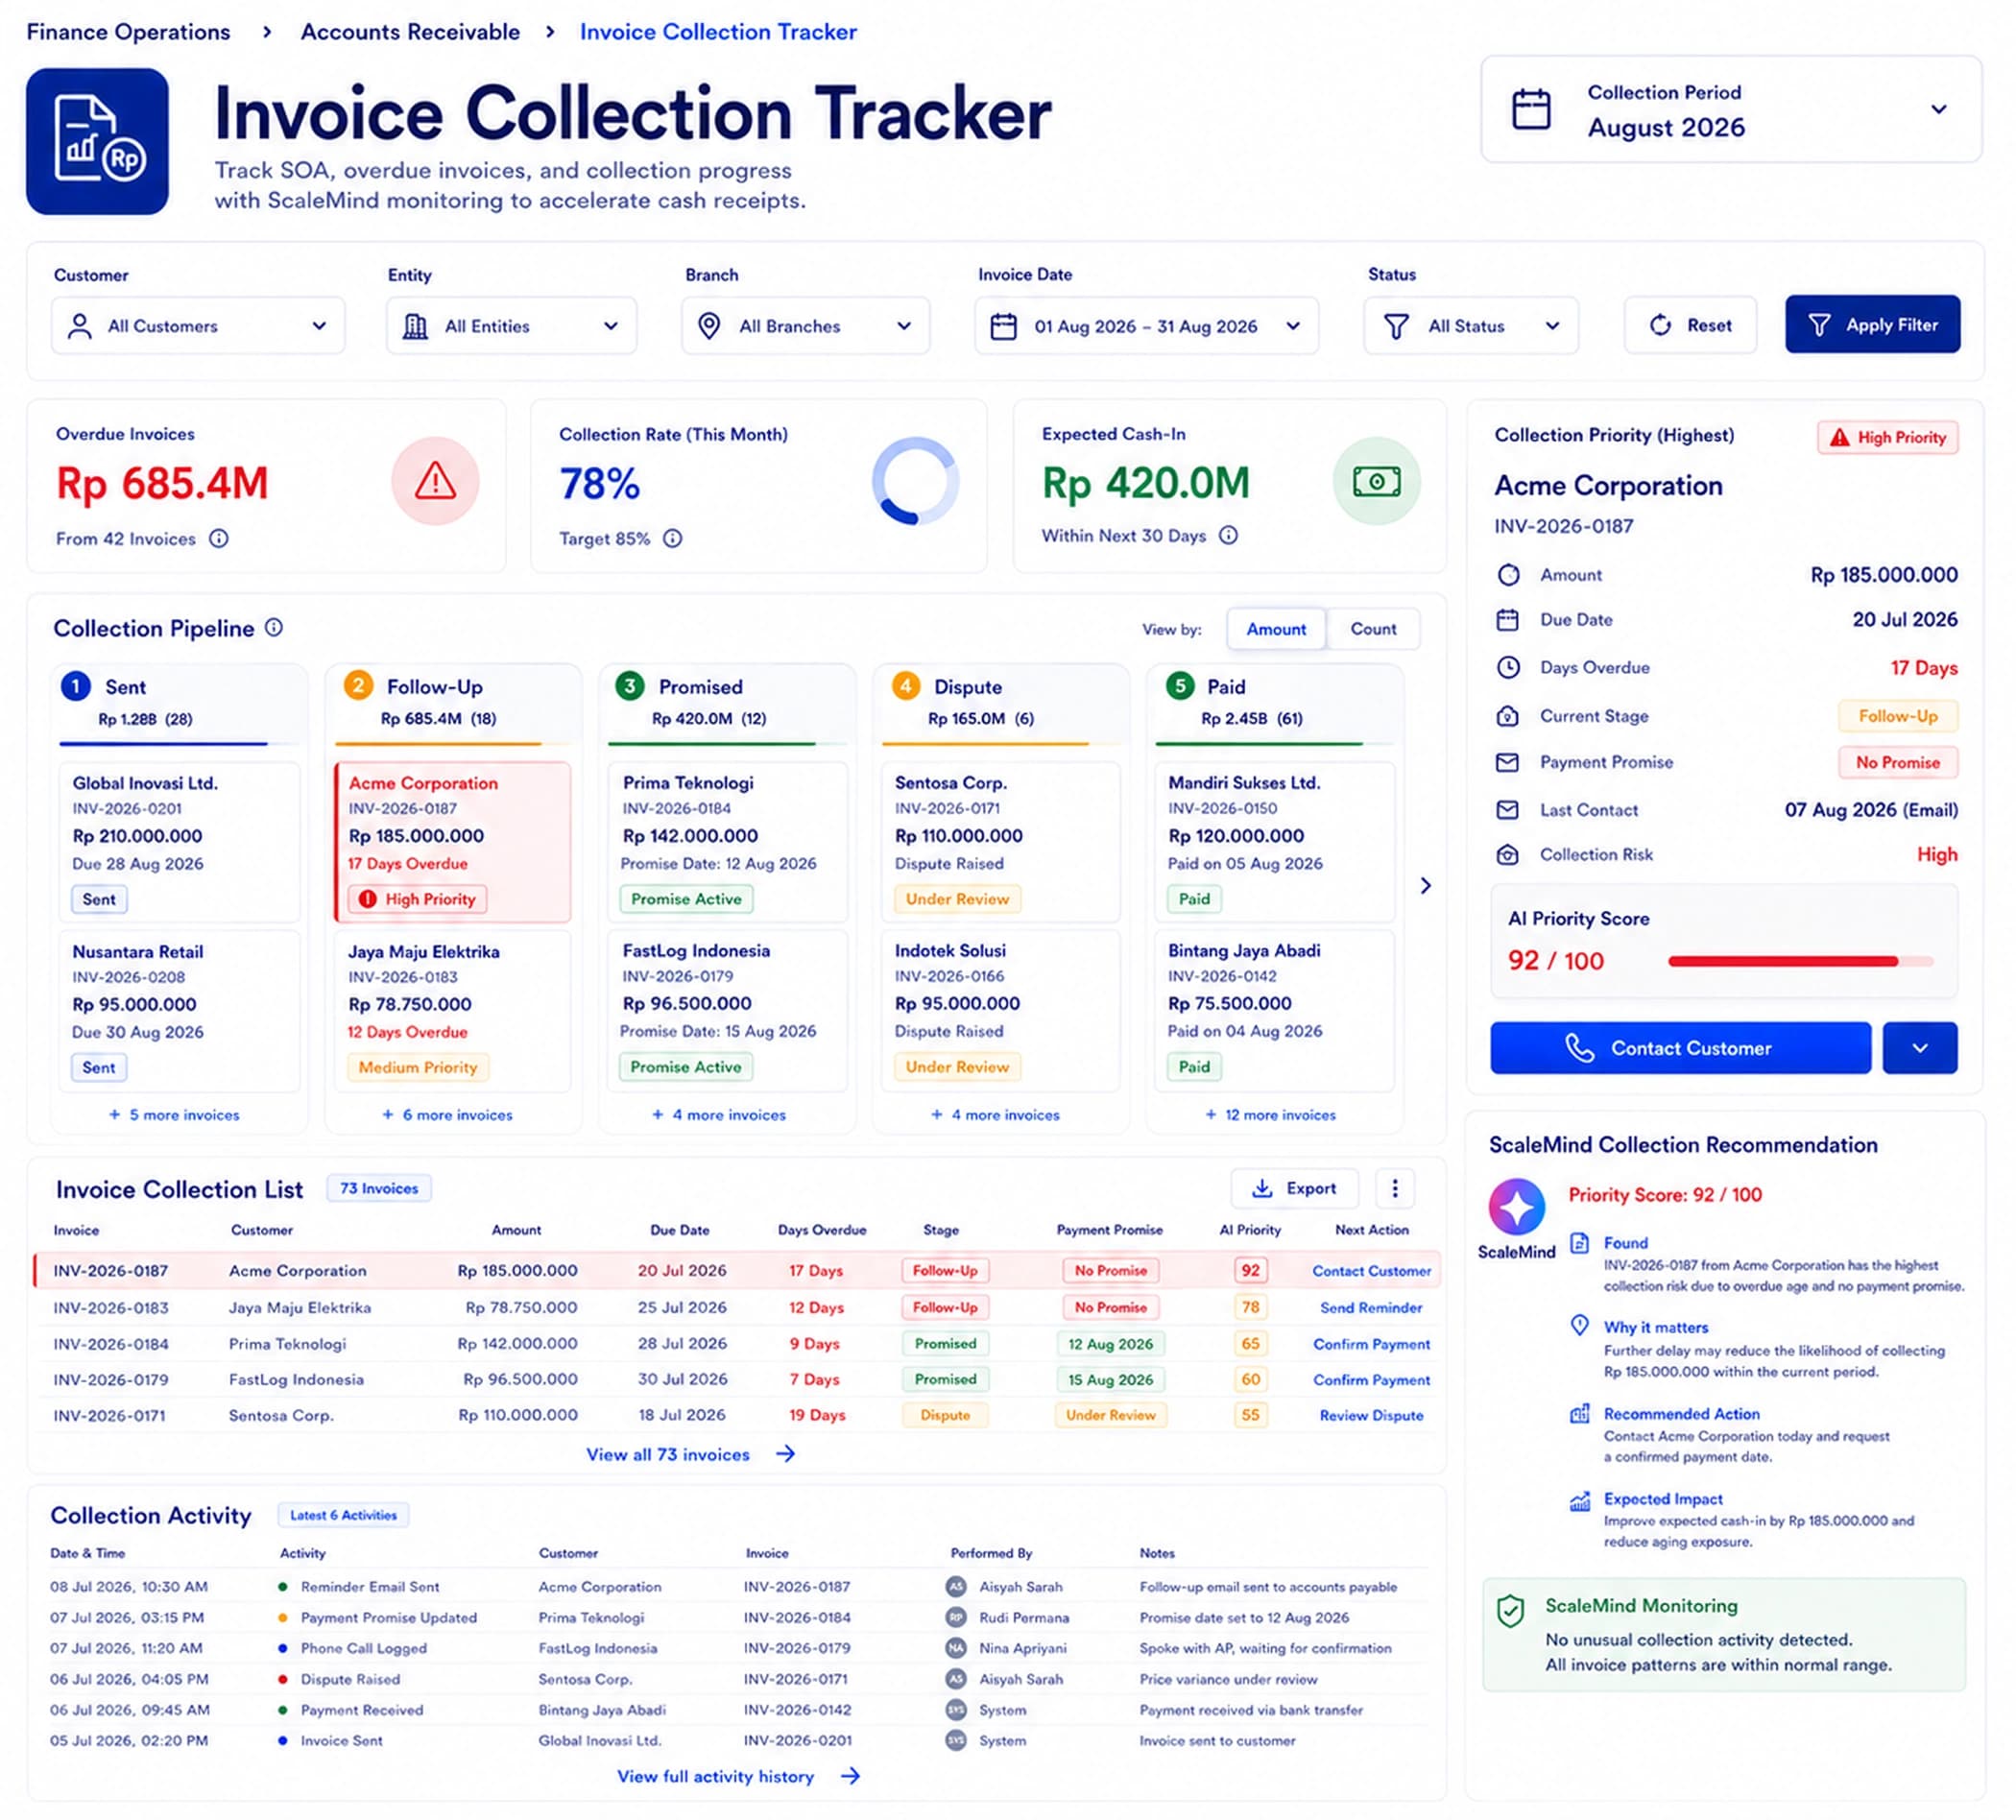Click the ScaleMind sparkle avatar icon
The height and width of the screenshot is (1820, 2016).
click(1517, 1207)
